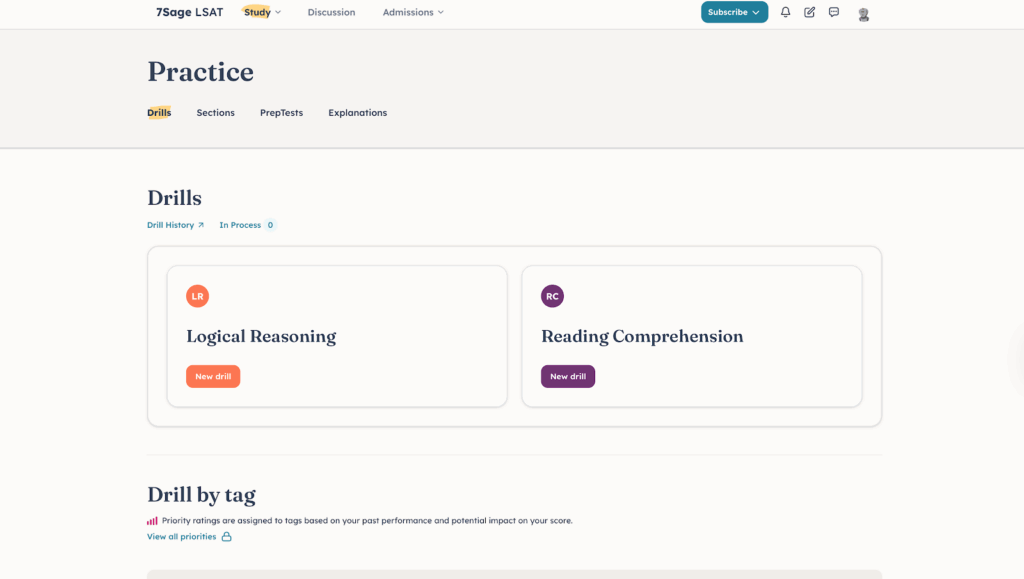
Task: Open the Explanations tab
Action: pos(357,113)
